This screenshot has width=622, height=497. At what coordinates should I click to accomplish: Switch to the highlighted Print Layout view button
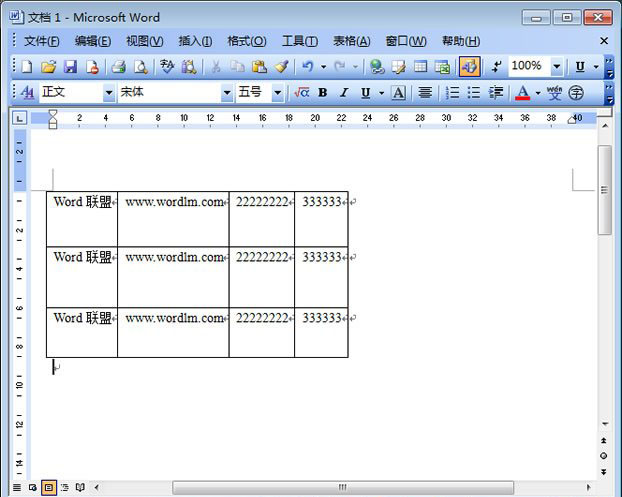pos(48,487)
